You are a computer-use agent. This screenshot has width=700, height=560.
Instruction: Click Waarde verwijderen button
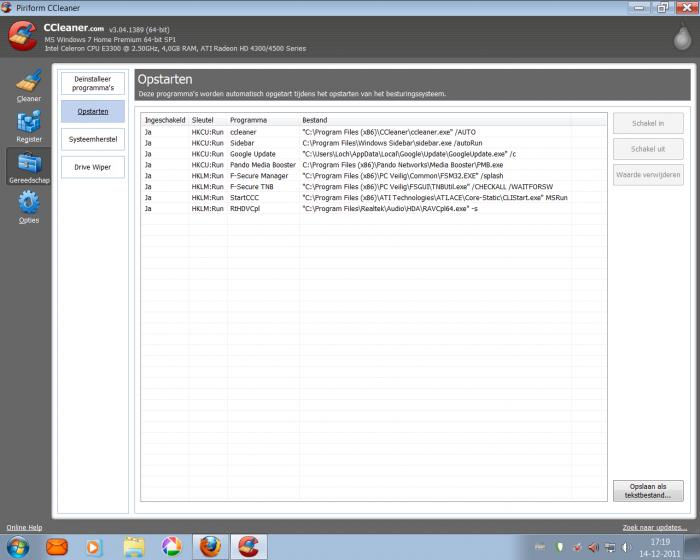coord(648,175)
